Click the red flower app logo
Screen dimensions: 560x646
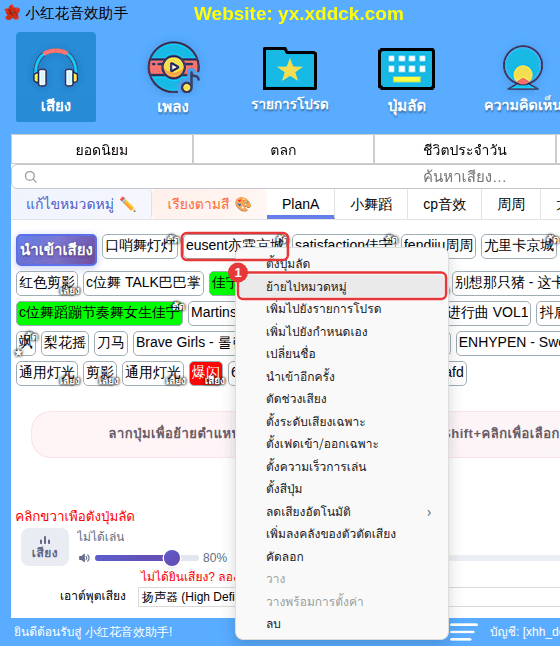pyautogui.click(x=12, y=13)
